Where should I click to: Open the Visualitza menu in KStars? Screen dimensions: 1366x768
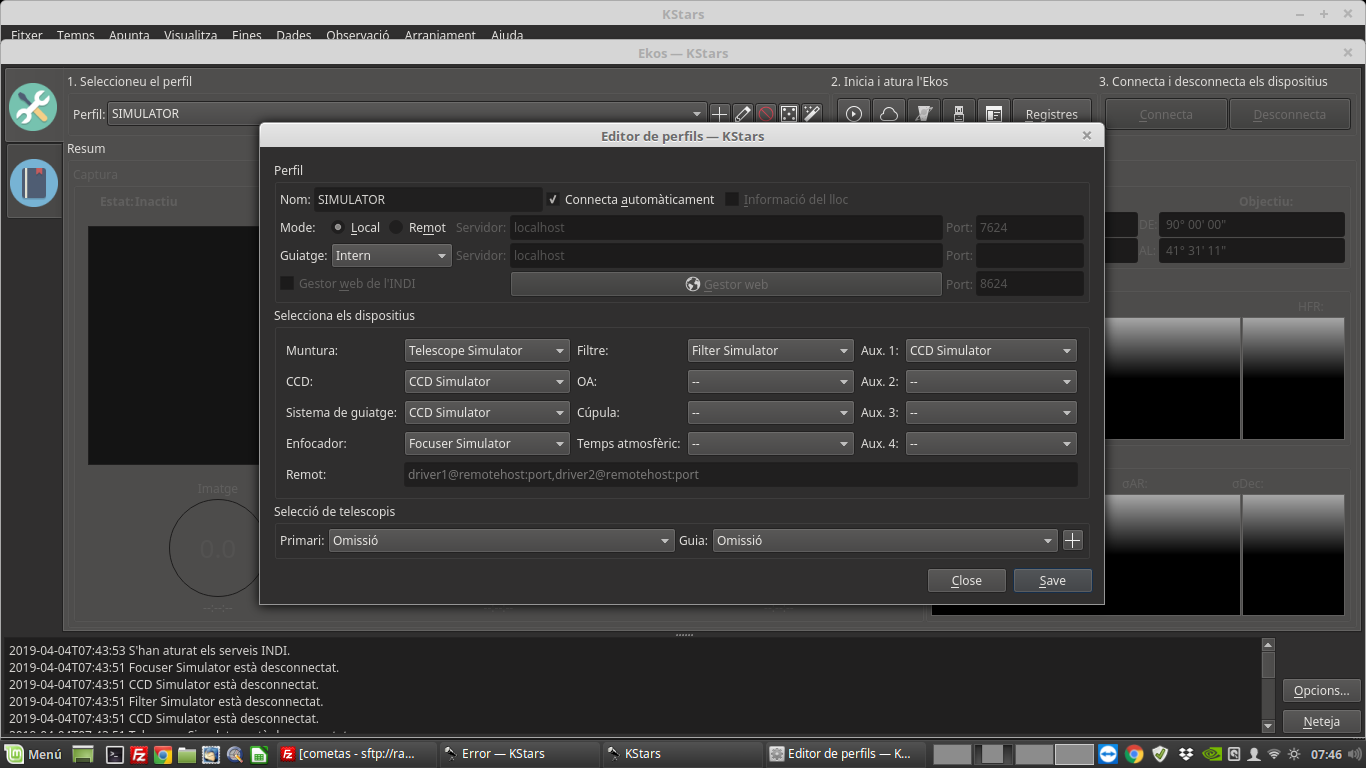[190, 35]
